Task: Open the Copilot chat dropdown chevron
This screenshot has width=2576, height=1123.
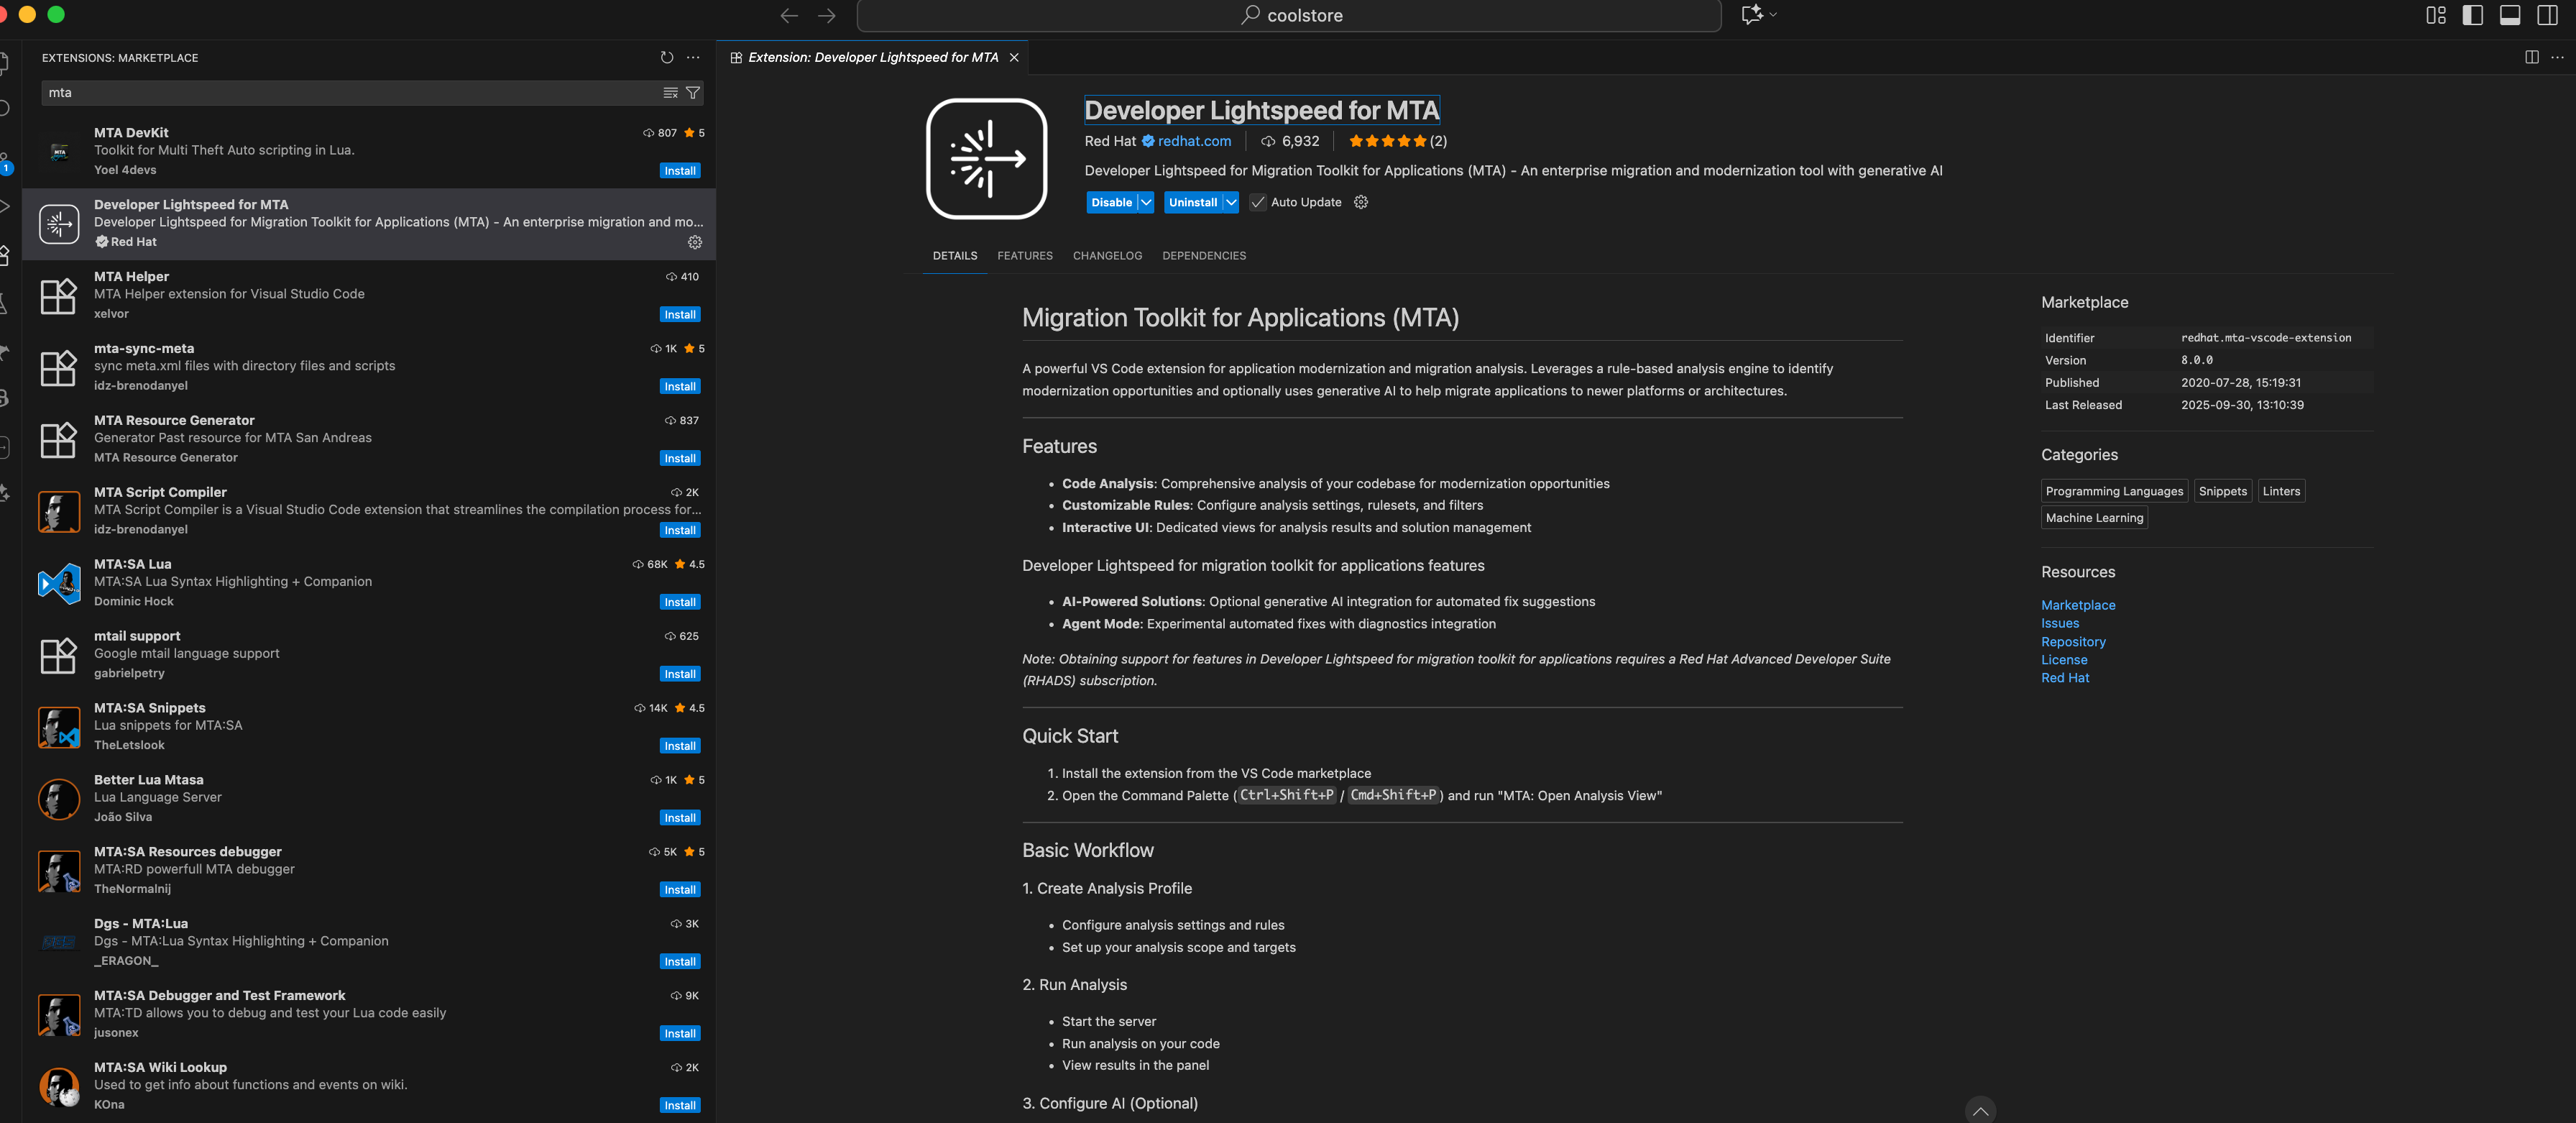Action: point(1773,15)
